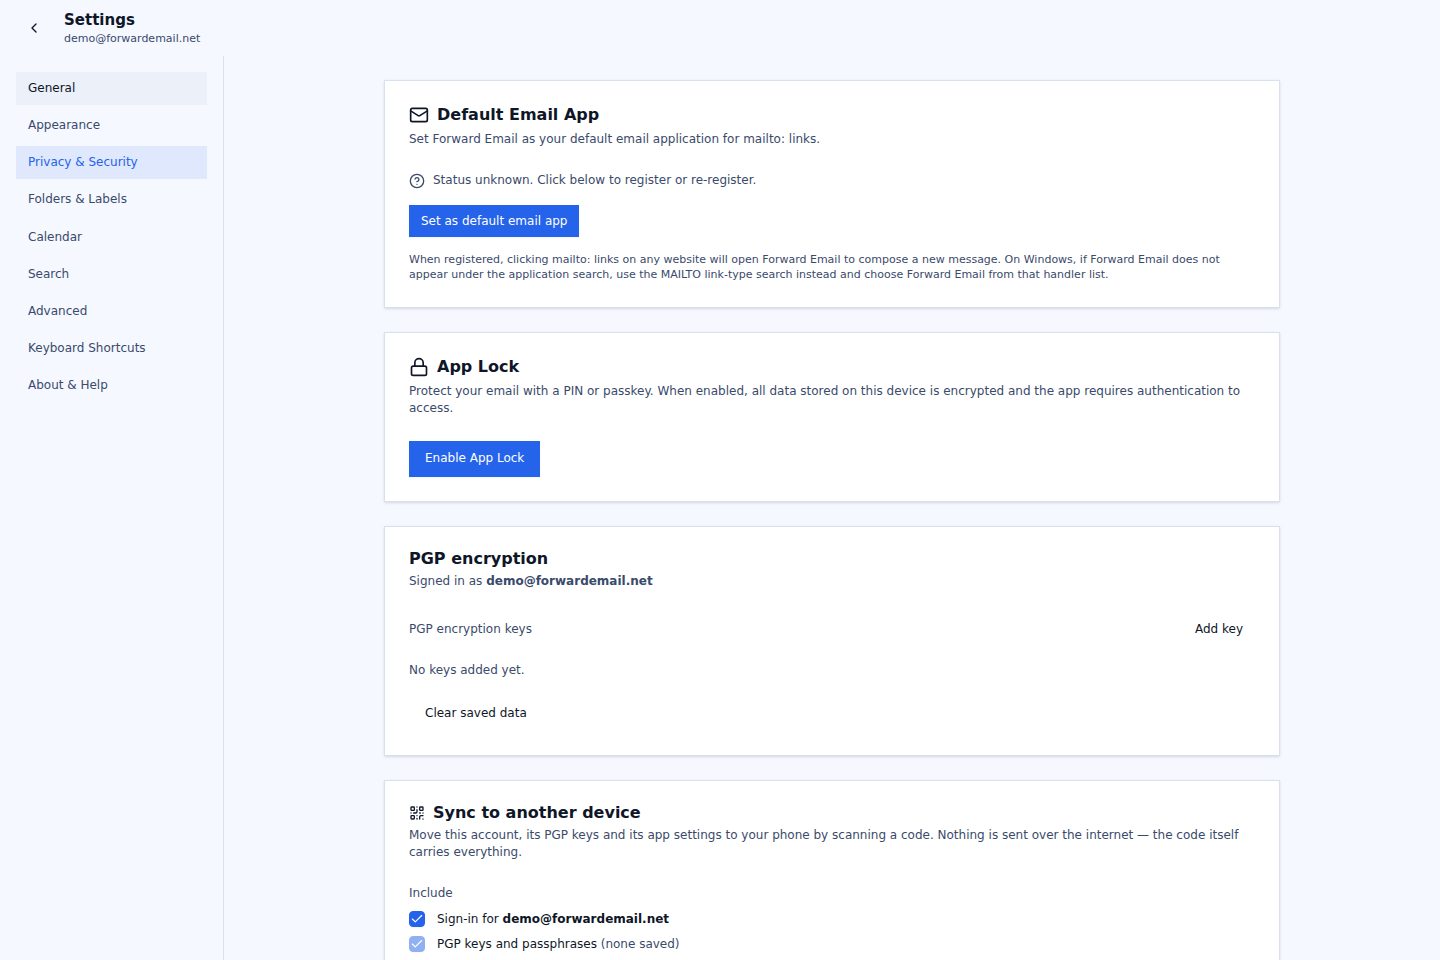Click the 'Status unknown' message text
The image size is (1440, 960).
coord(594,180)
